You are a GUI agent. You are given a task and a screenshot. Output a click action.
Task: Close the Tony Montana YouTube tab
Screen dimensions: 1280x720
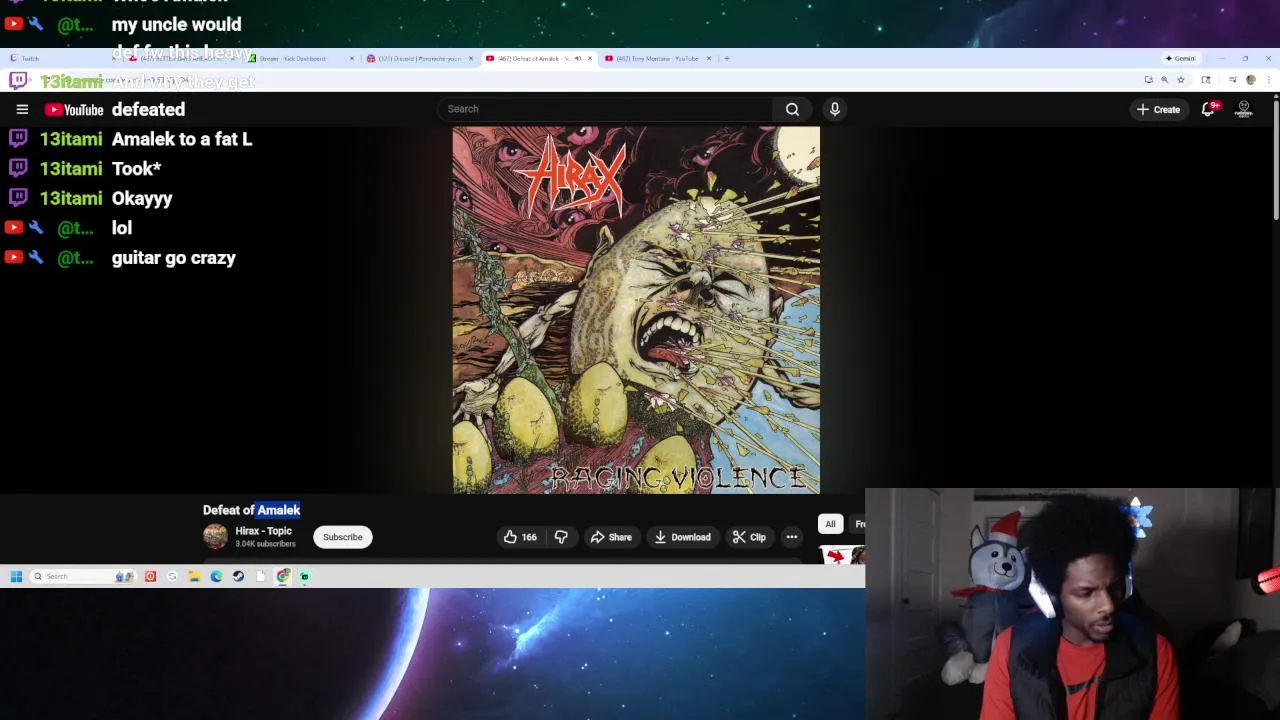point(709,58)
